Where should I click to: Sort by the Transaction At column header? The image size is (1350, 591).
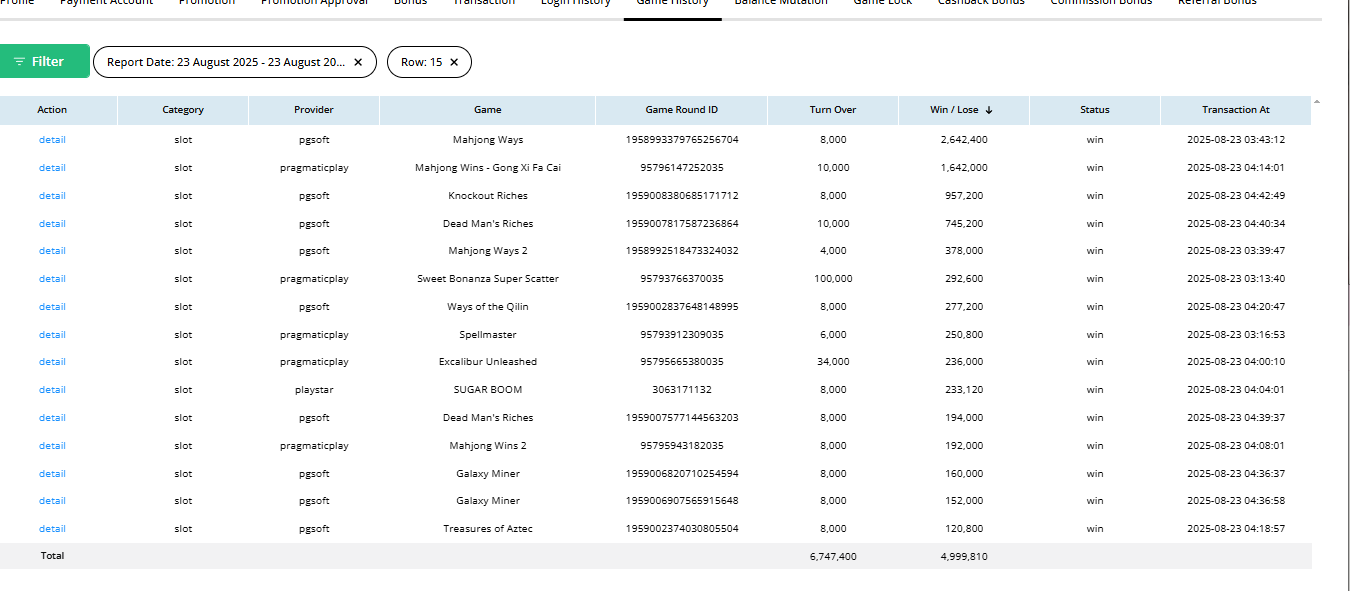pos(1236,110)
